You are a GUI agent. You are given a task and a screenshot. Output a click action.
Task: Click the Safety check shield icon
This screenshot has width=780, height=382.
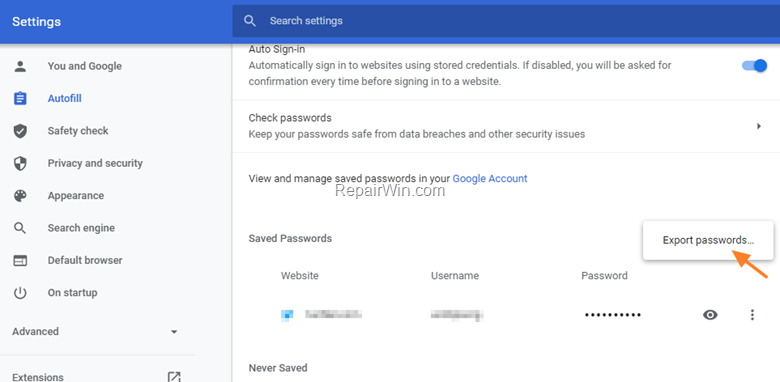pos(20,131)
